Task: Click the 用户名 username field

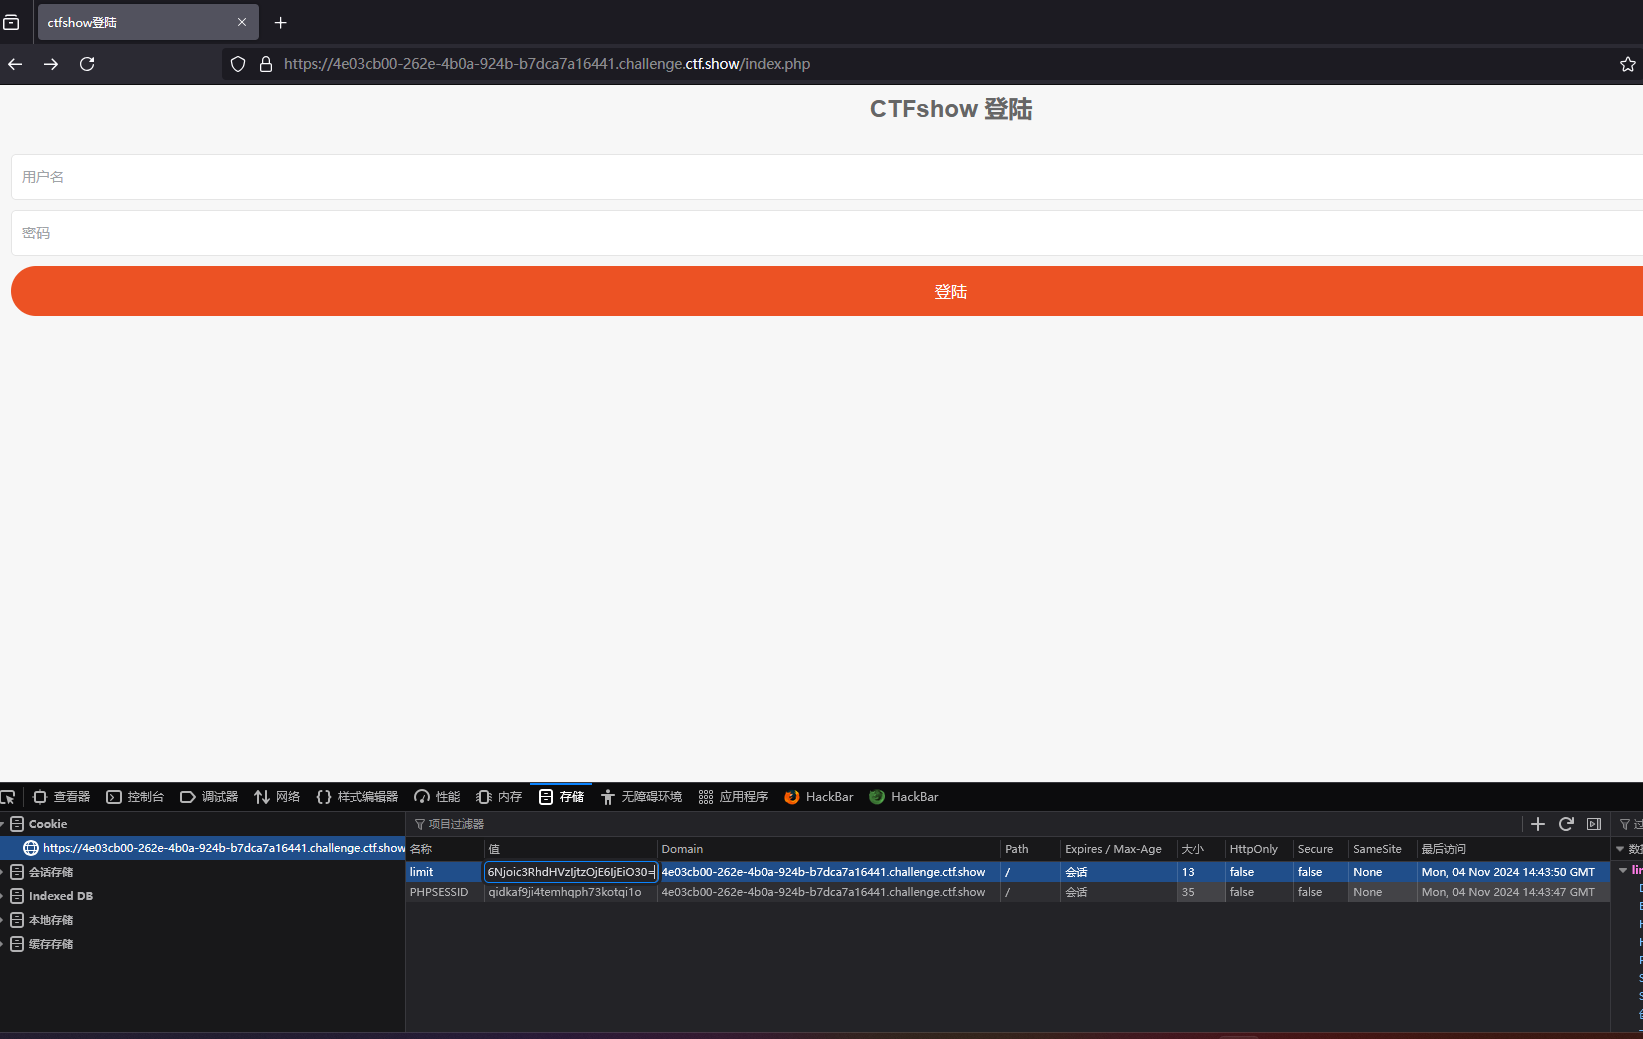Action: coord(827,177)
